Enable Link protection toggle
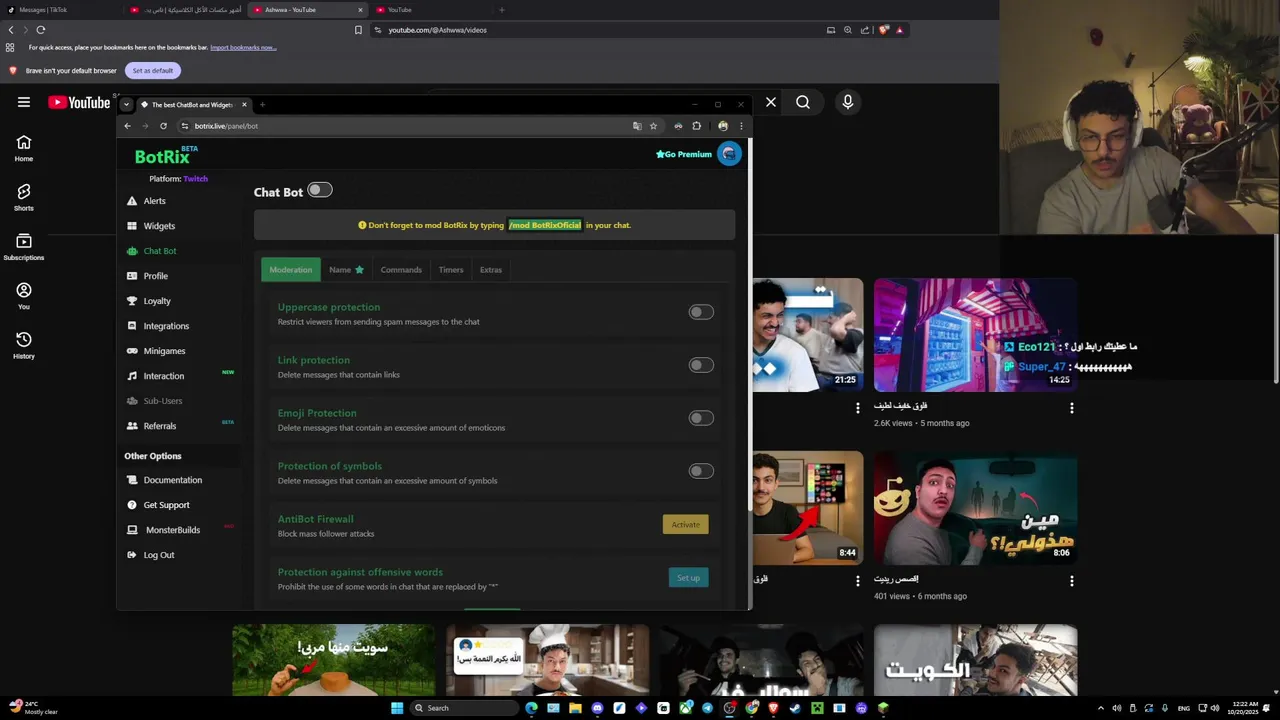Image resolution: width=1280 pixels, height=720 pixels. coord(701,365)
